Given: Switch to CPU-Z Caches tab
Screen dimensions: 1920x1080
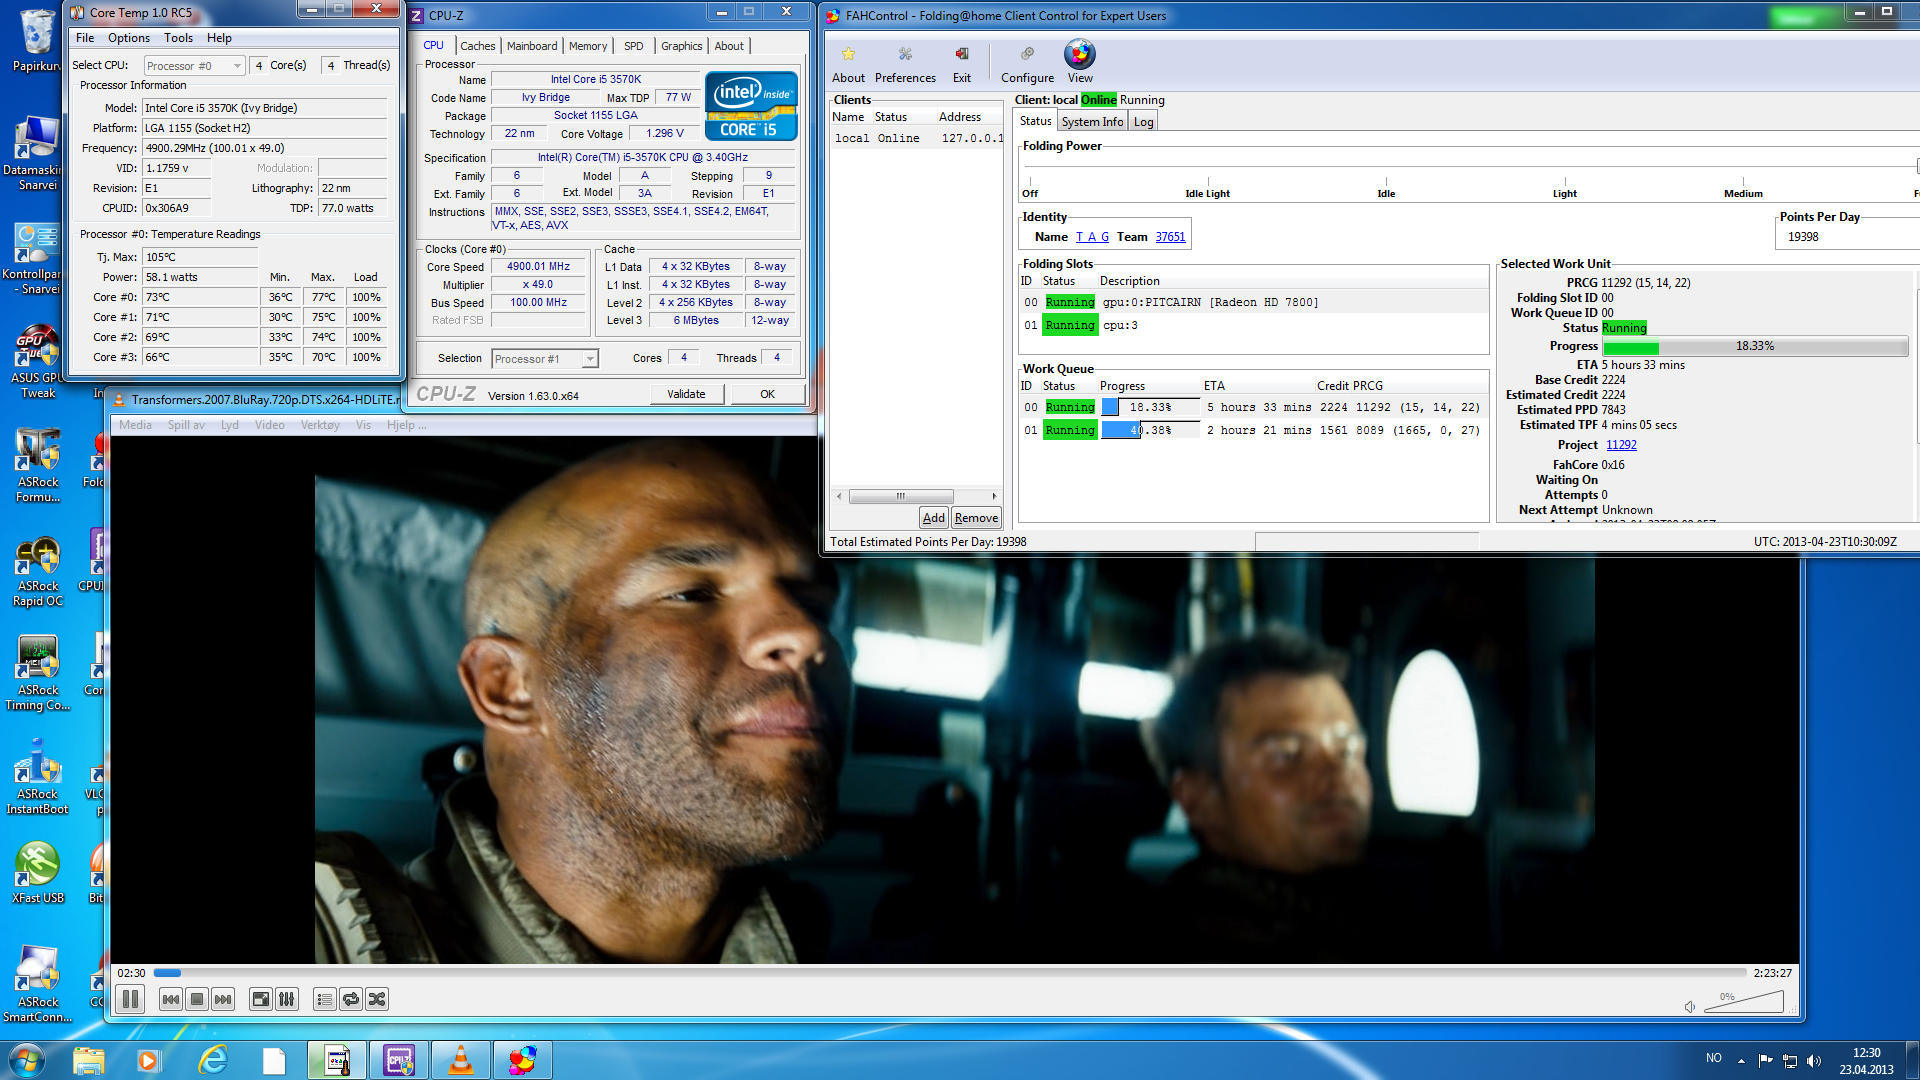Looking at the screenshot, I should tap(477, 46).
